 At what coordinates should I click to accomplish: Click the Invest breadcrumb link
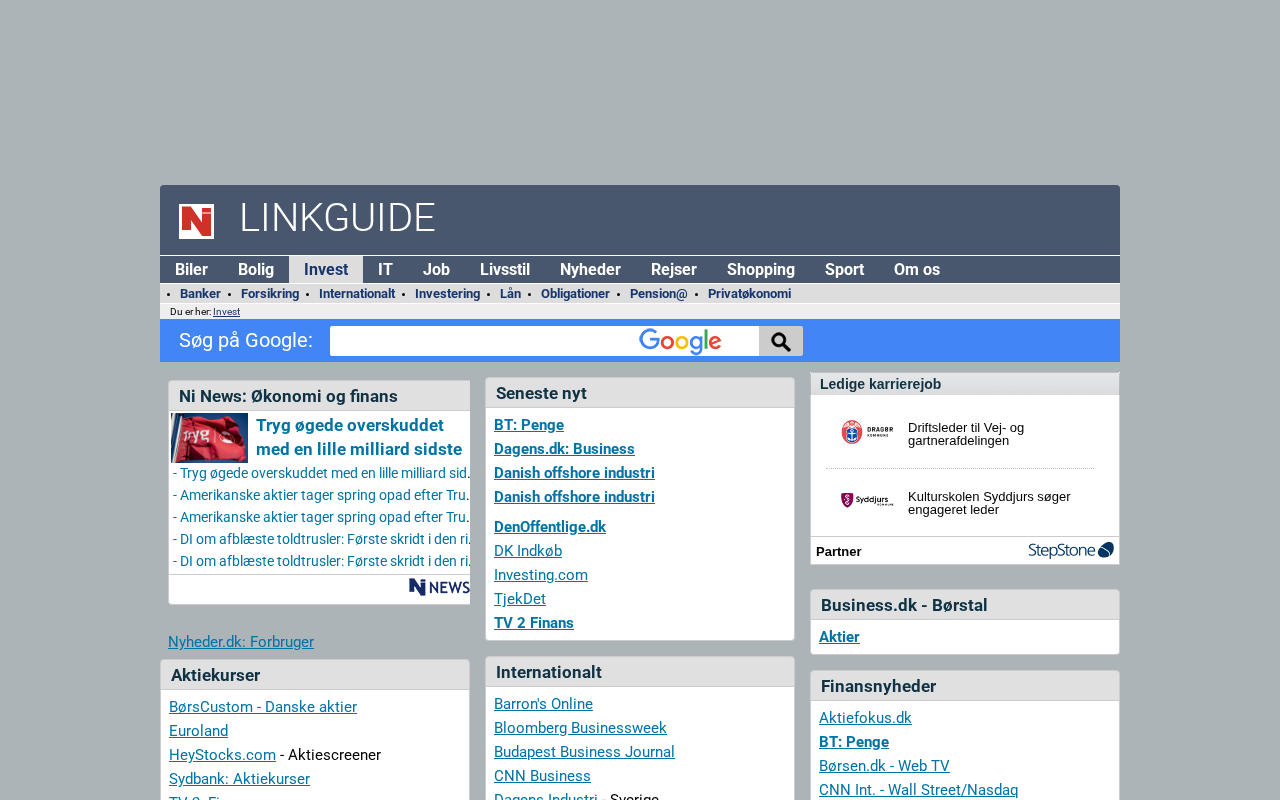point(226,312)
